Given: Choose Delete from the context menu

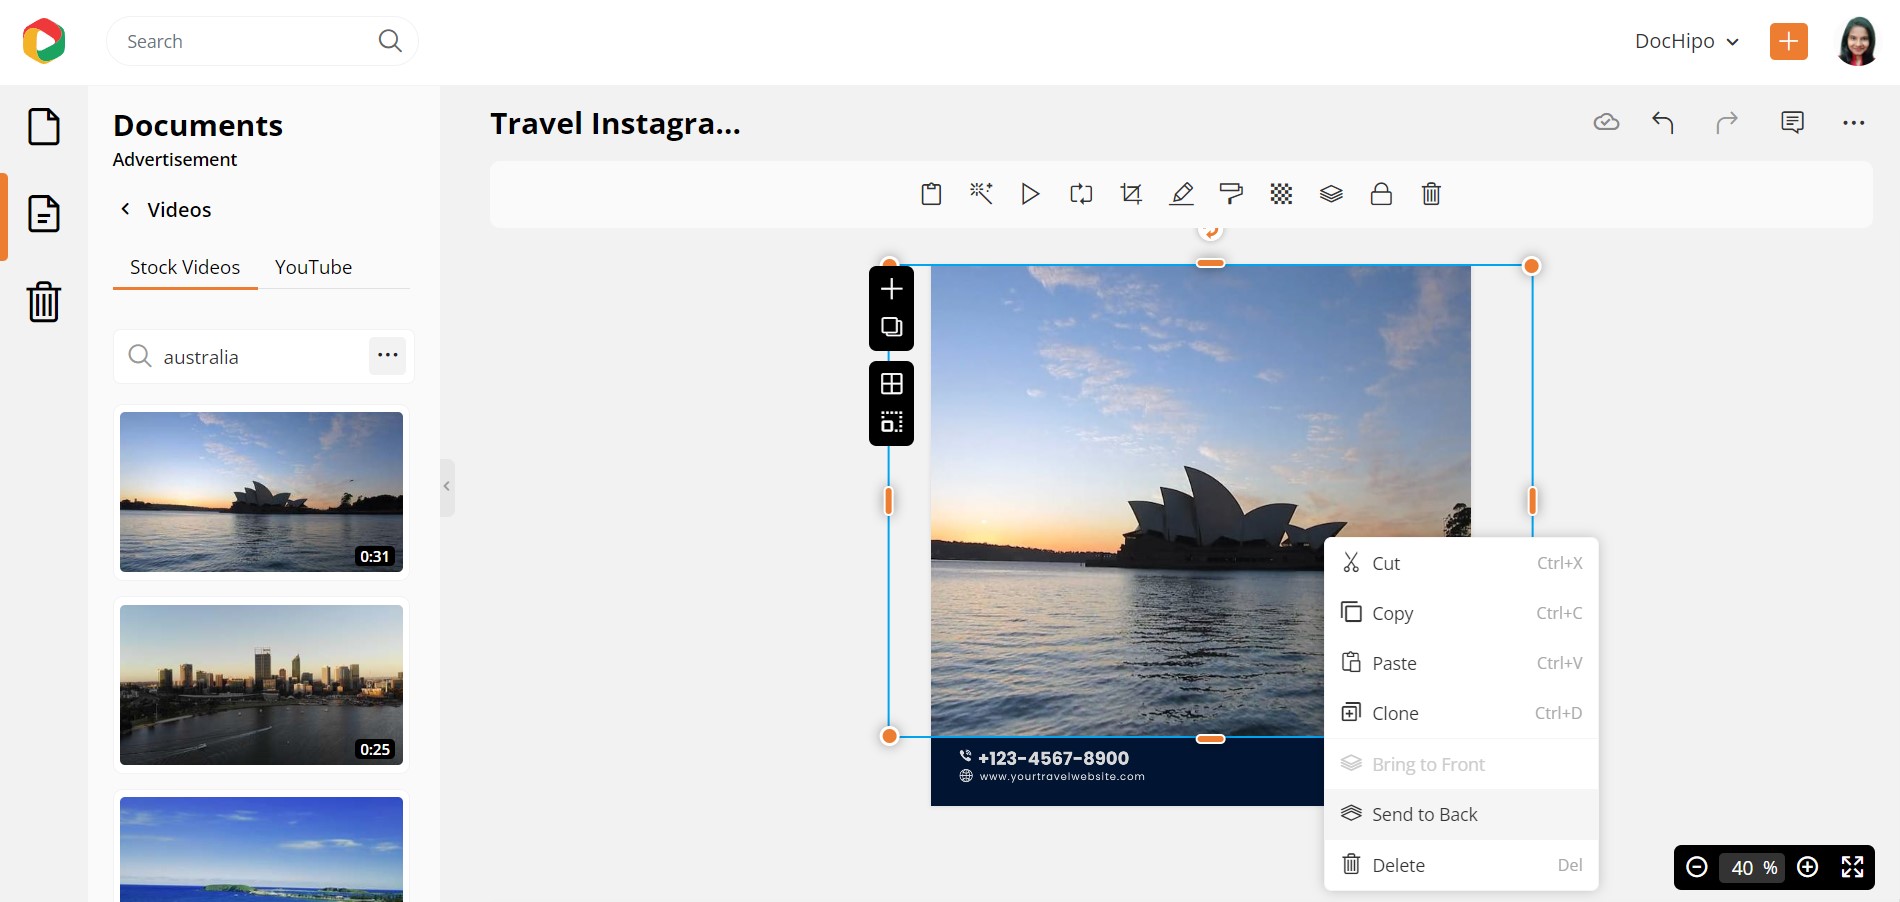Looking at the screenshot, I should point(1461,865).
